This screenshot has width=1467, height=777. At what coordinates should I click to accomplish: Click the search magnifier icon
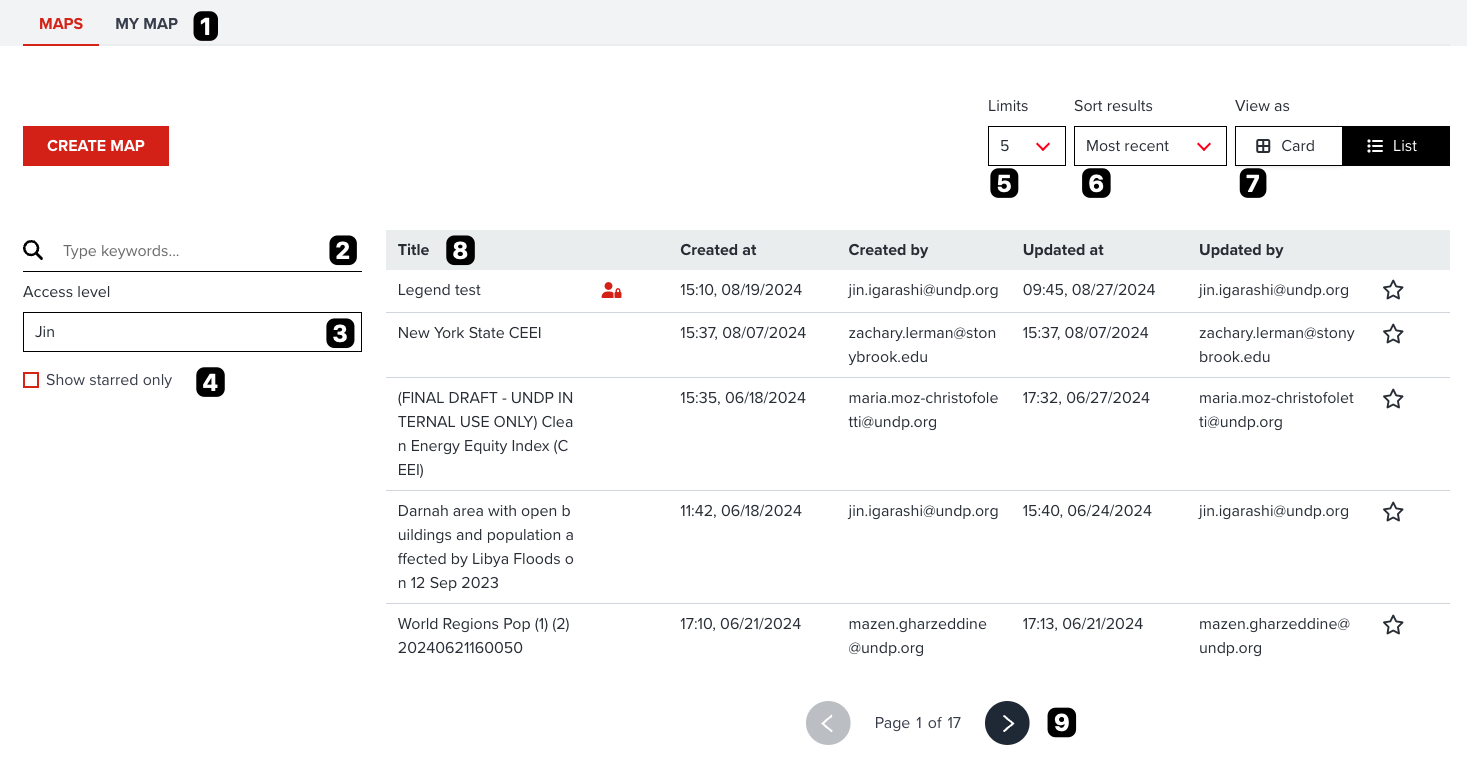tap(33, 249)
